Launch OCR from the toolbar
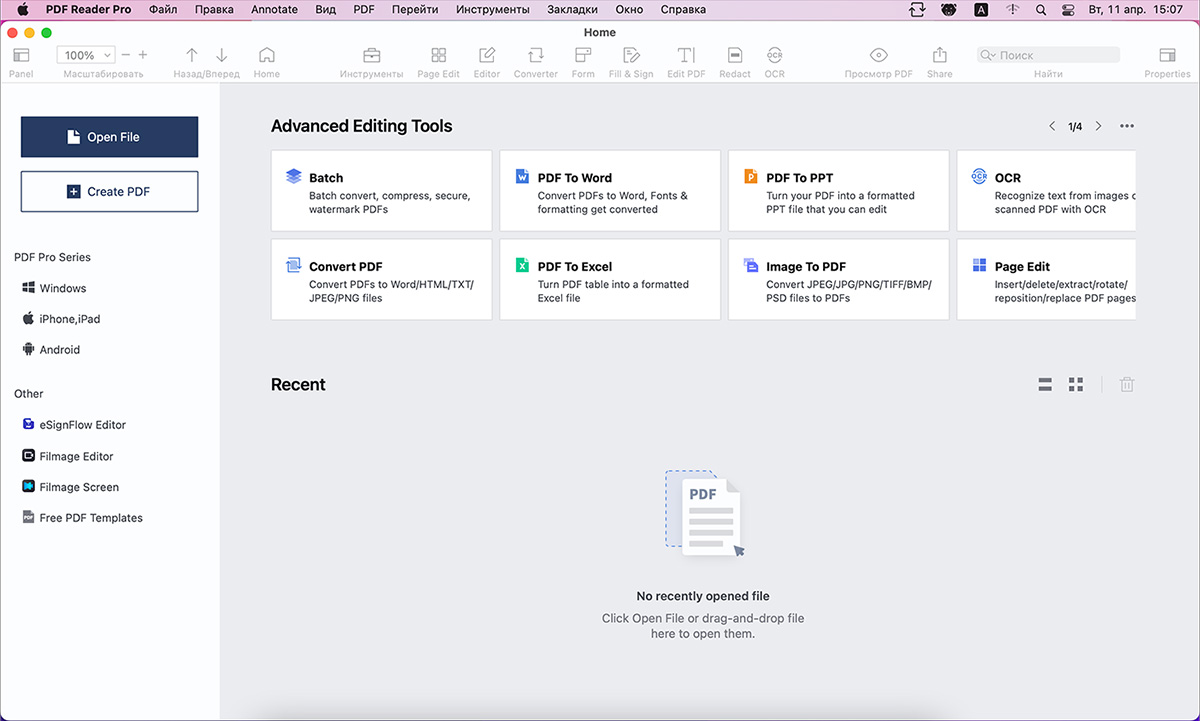 pyautogui.click(x=775, y=55)
